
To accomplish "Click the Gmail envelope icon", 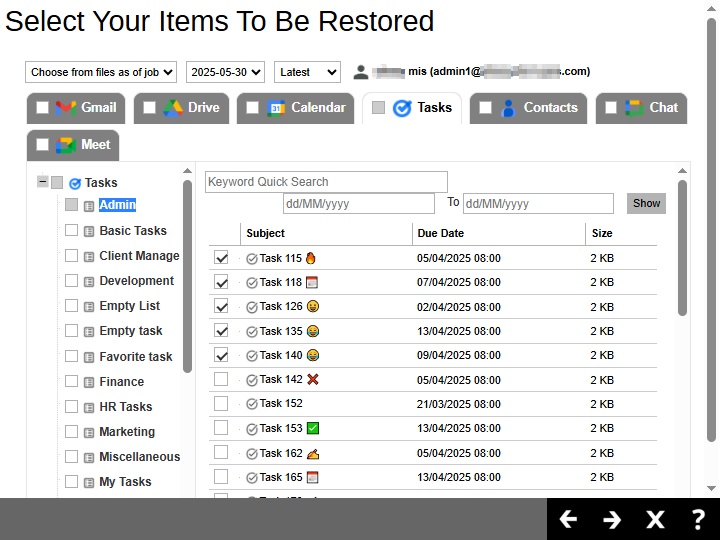I will [66, 108].
